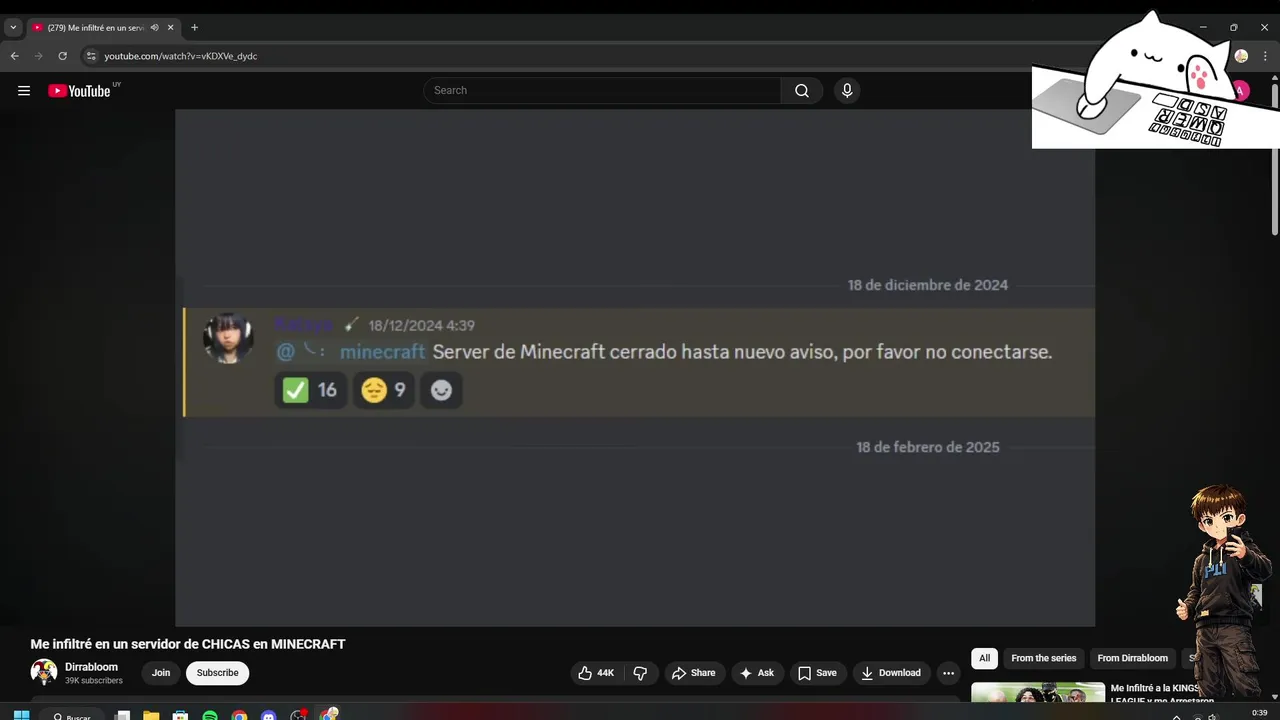Start voice search with the microphone
Screen dimensions: 1280x720
(847, 91)
